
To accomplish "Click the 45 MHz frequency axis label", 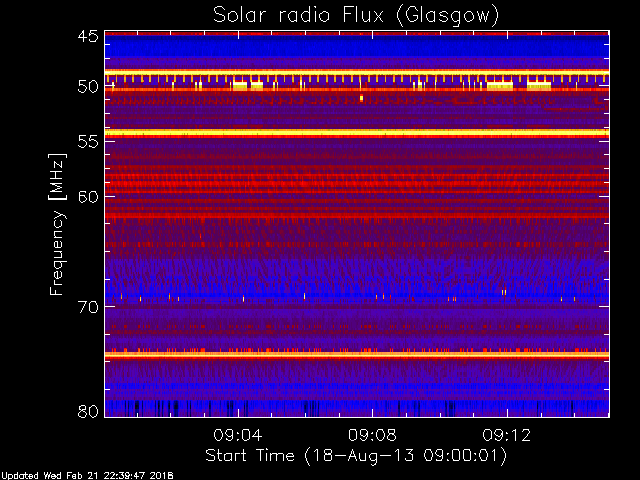I will pyautogui.click(x=88, y=36).
